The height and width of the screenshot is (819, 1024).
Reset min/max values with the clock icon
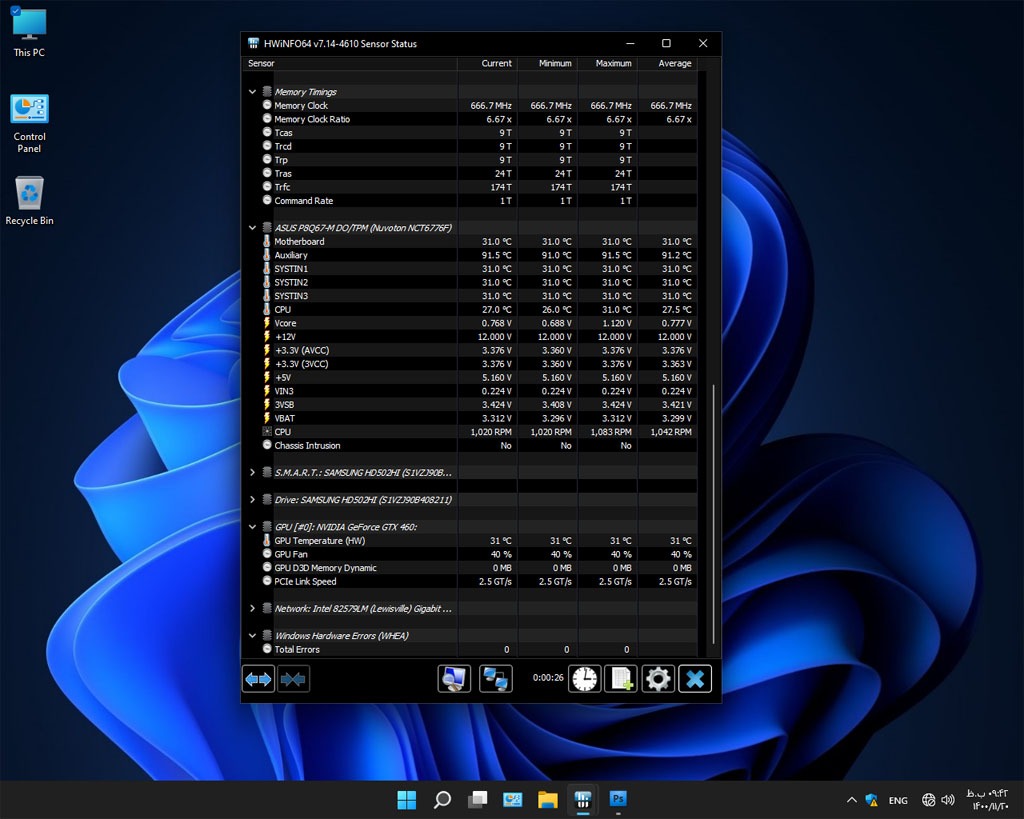click(x=585, y=679)
